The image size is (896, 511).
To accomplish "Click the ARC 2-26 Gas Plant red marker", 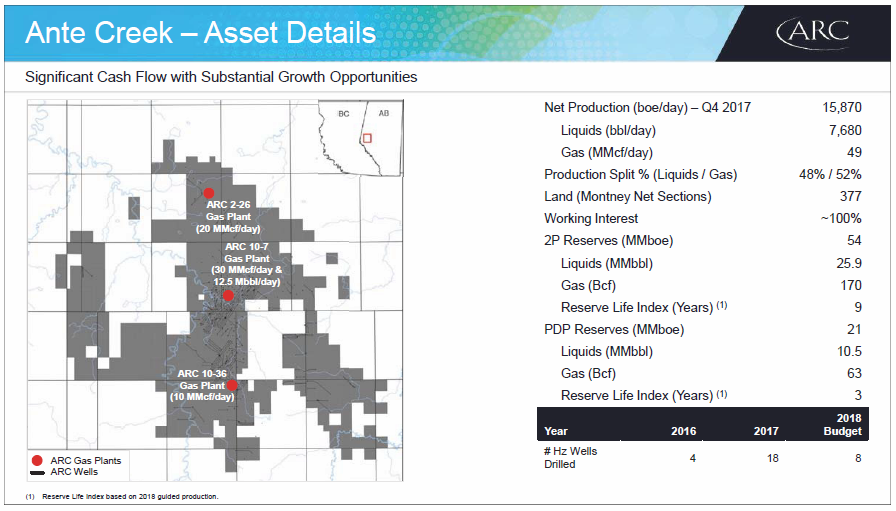I will (209, 193).
